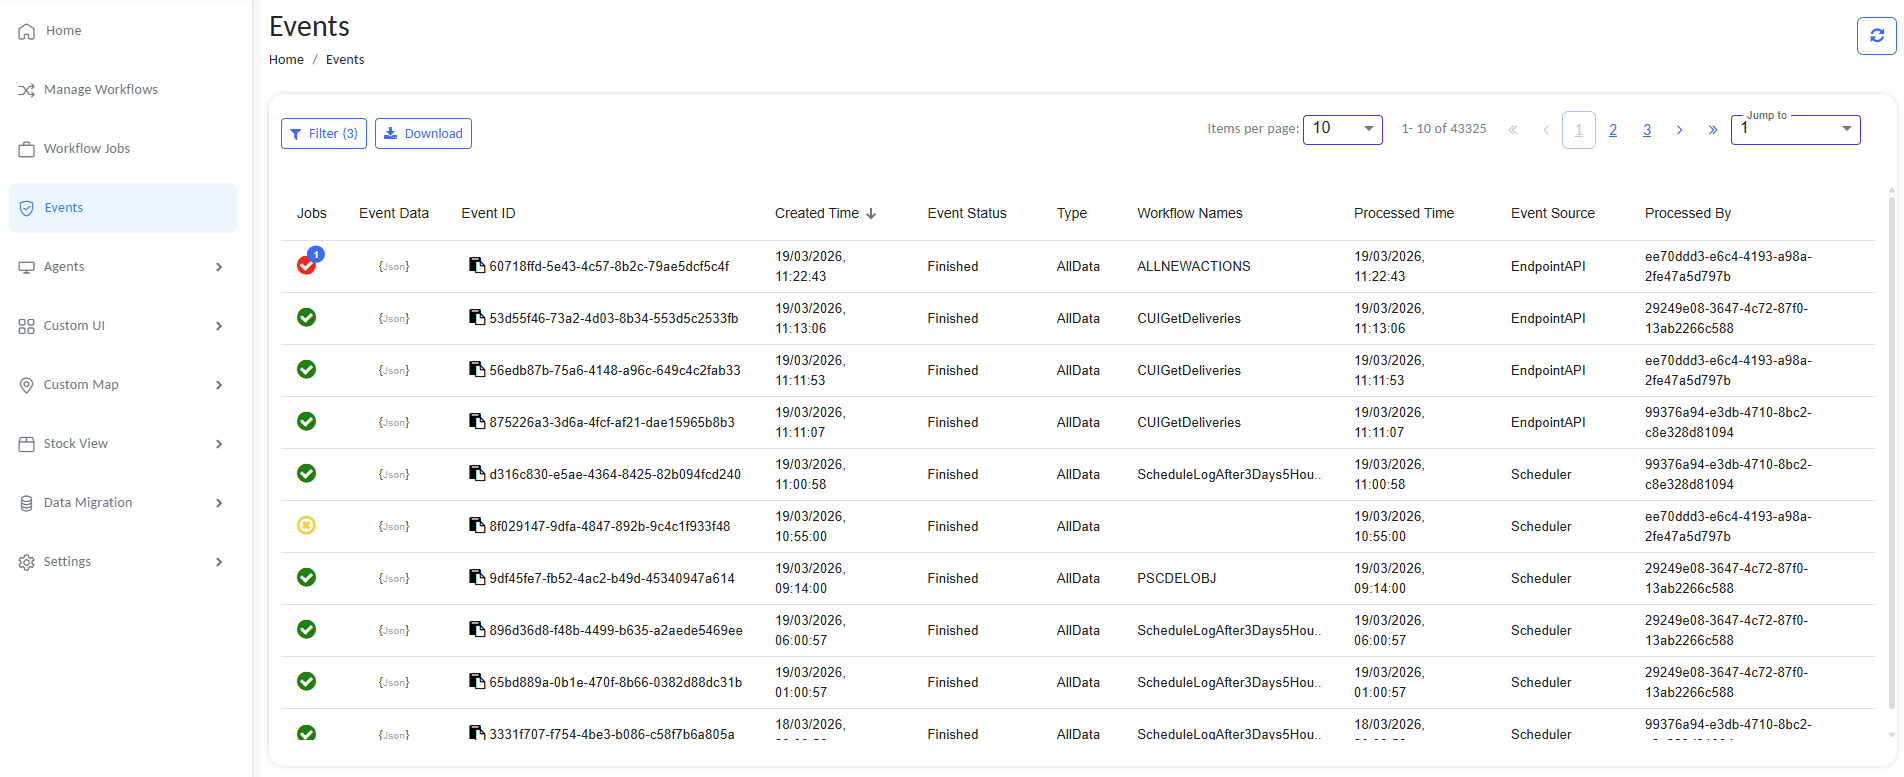Click the refresh icon button
1904x777 pixels.
1876,36
